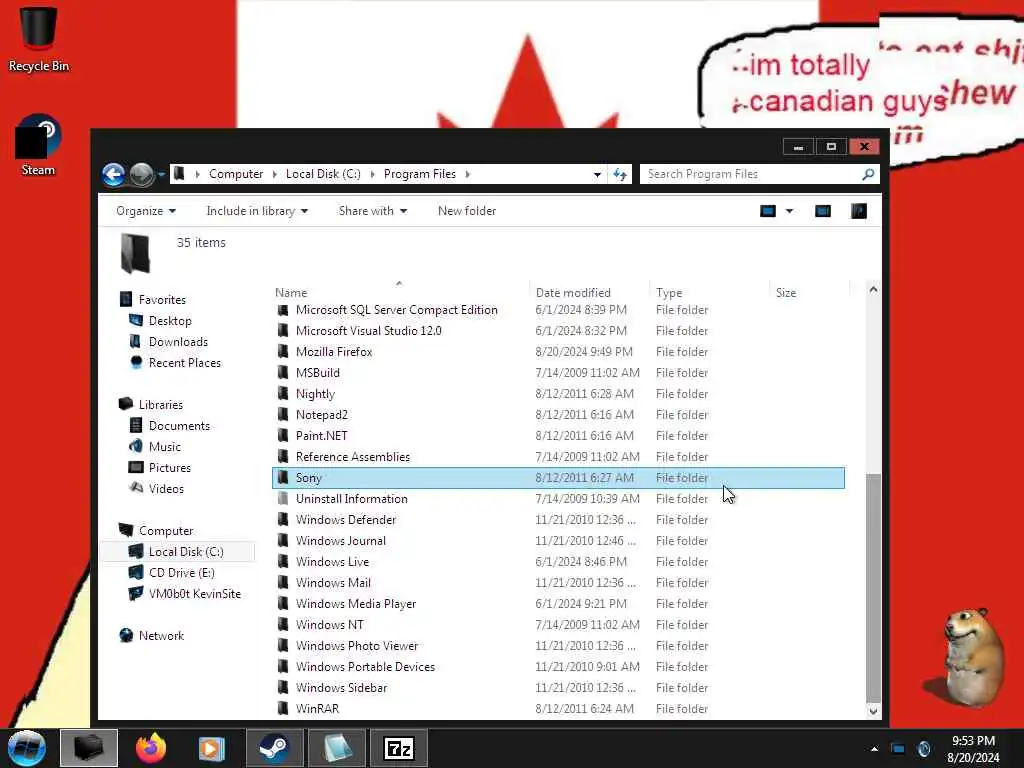The width and height of the screenshot is (1024, 768).
Task: Launch Firefox from the taskbar
Action: tap(150, 748)
